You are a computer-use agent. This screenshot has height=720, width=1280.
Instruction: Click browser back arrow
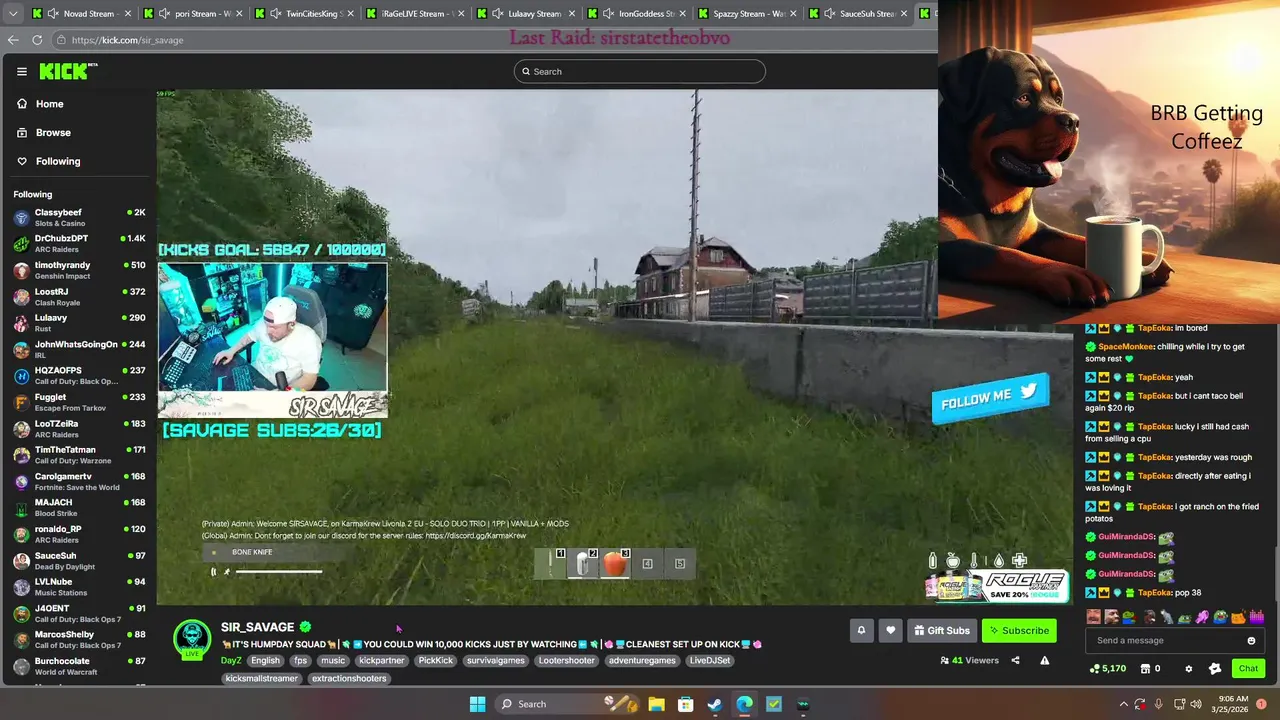(x=13, y=40)
